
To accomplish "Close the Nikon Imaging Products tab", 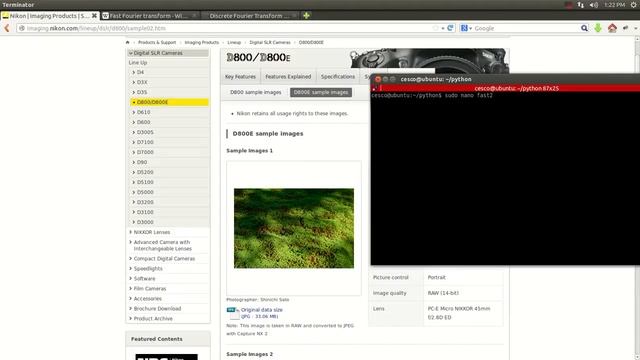I will point(94,16).
